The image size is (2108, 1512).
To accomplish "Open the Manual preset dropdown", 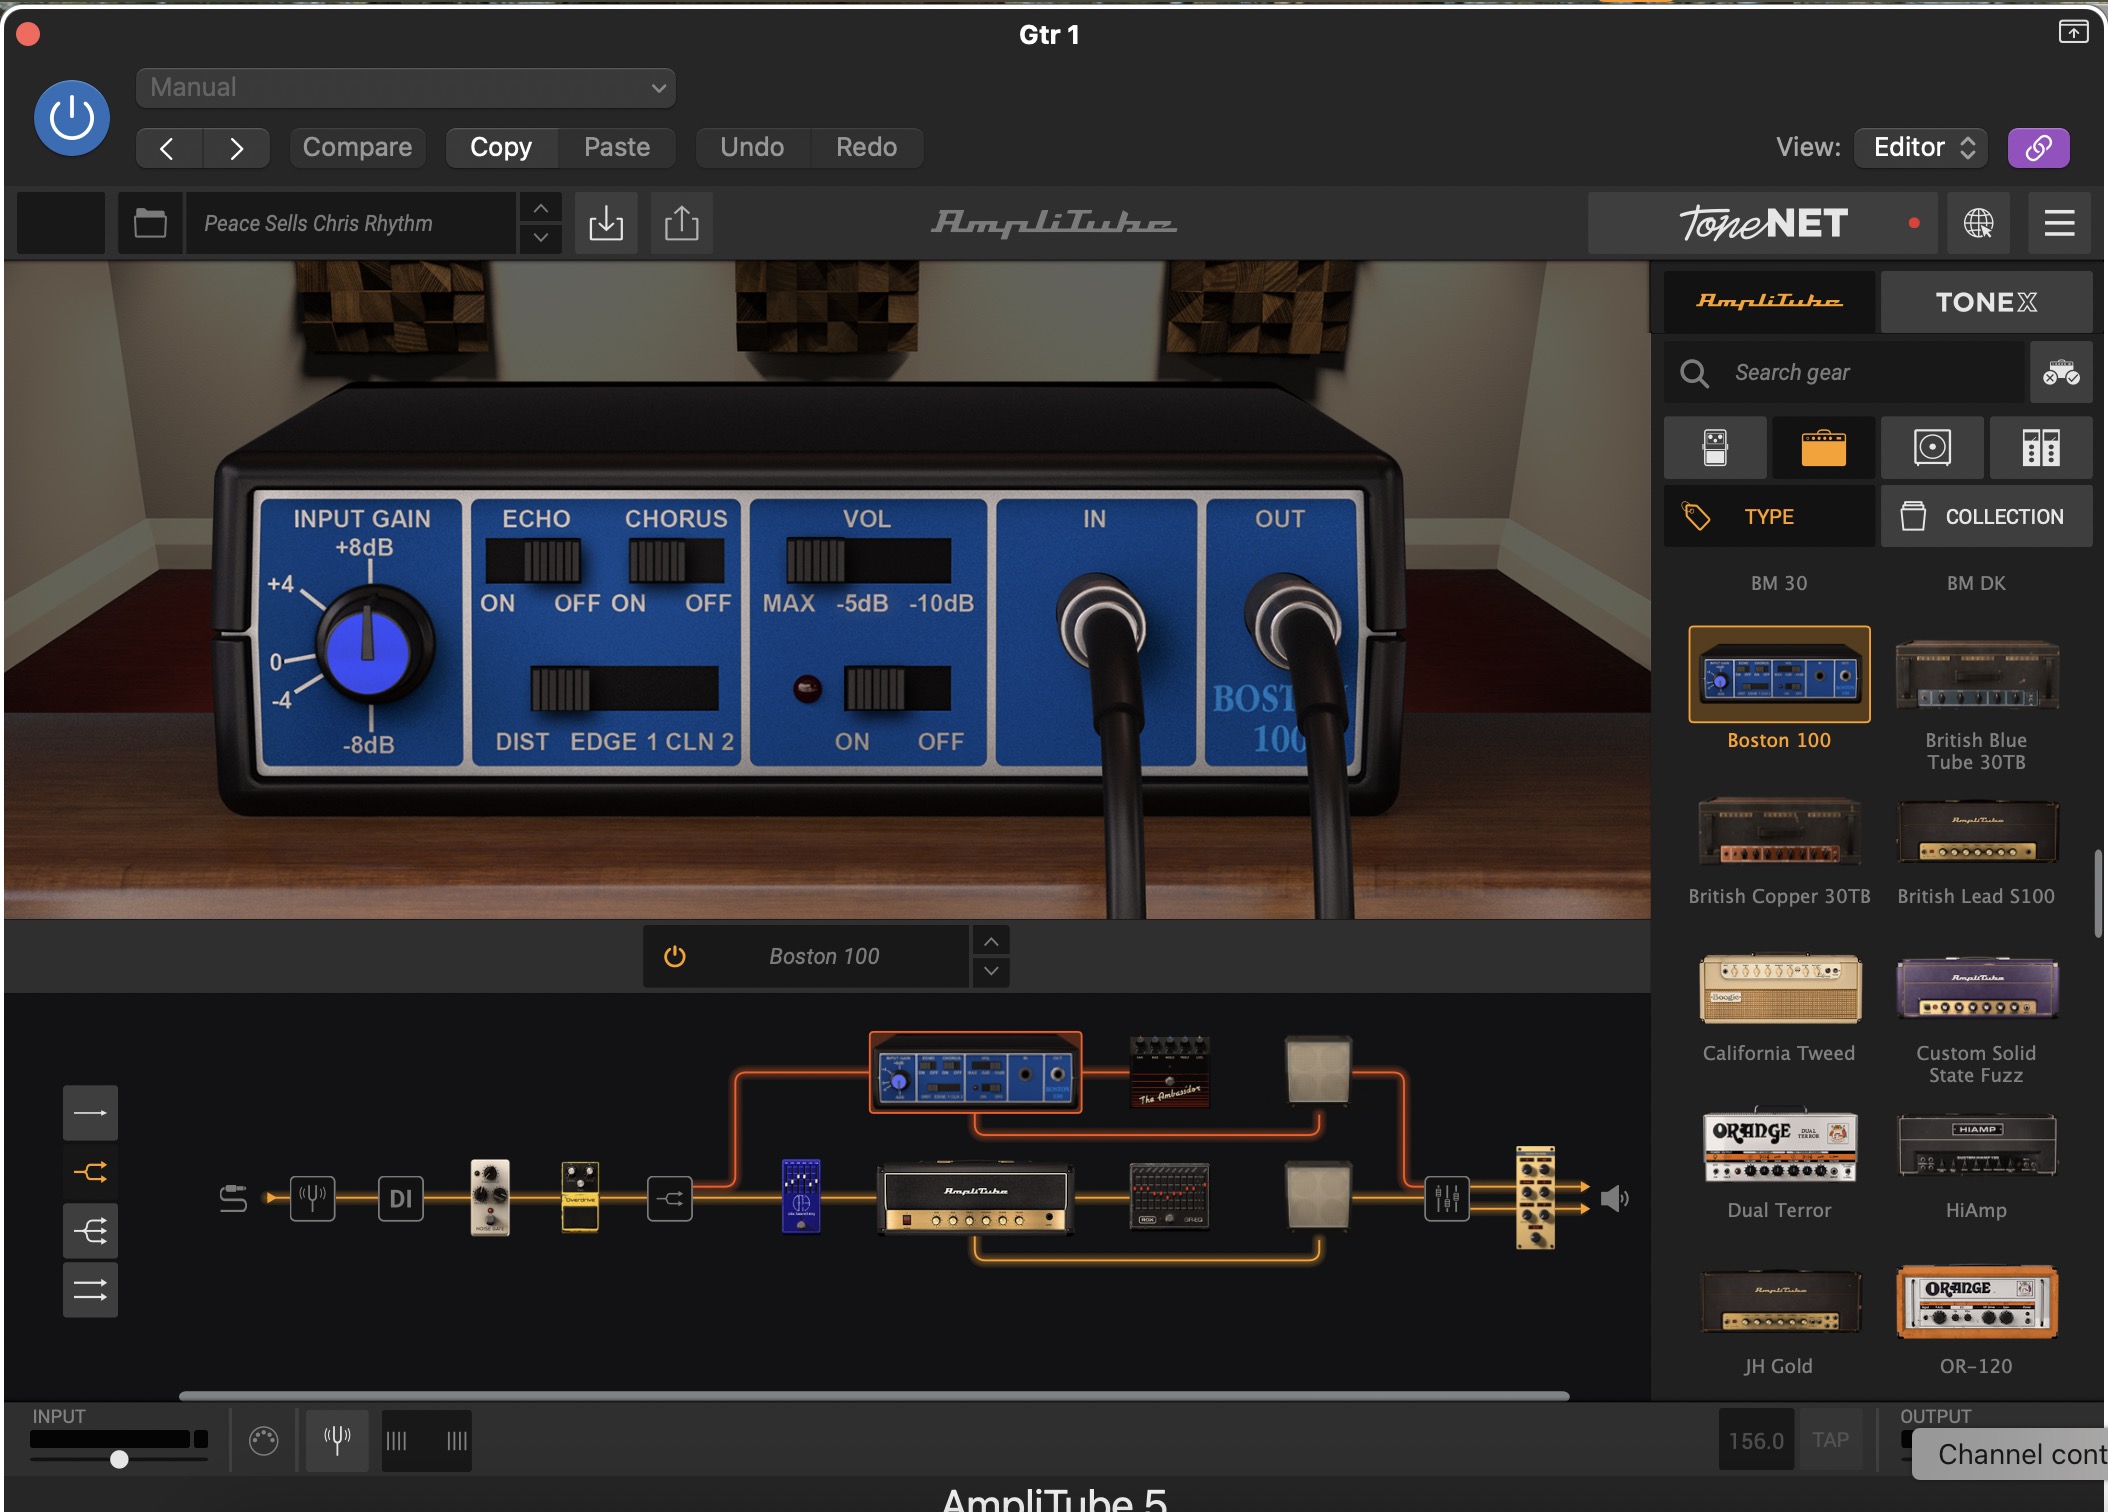I will click(405, 87).
